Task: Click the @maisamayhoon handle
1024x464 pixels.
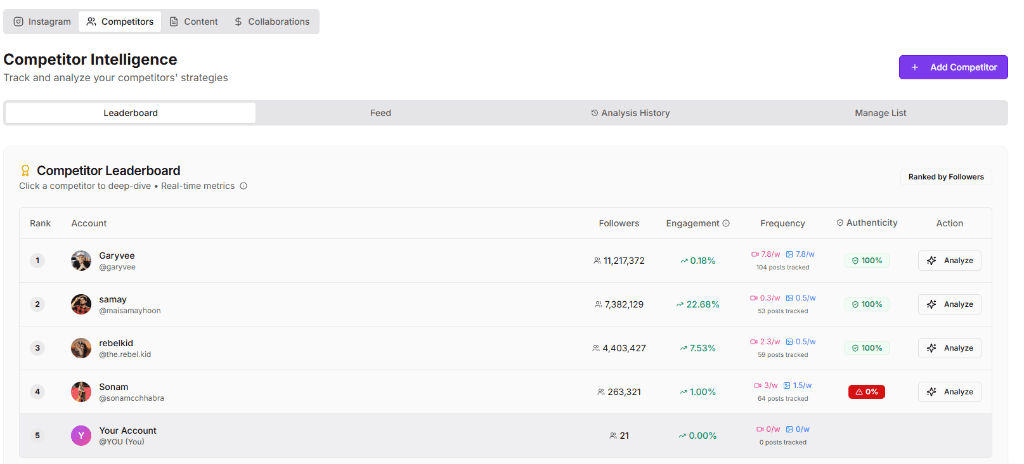Action: [130, 311]
